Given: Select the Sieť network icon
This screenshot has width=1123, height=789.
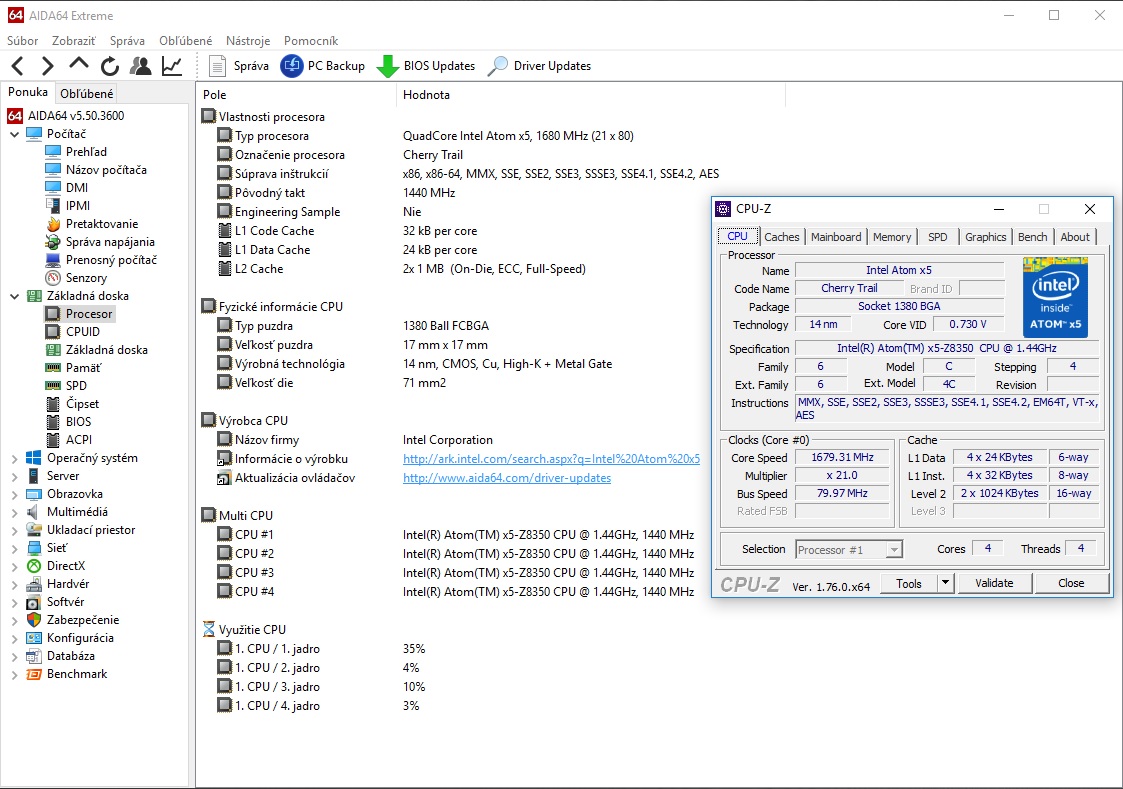Looking at the screenshot, I should point(34,548).
